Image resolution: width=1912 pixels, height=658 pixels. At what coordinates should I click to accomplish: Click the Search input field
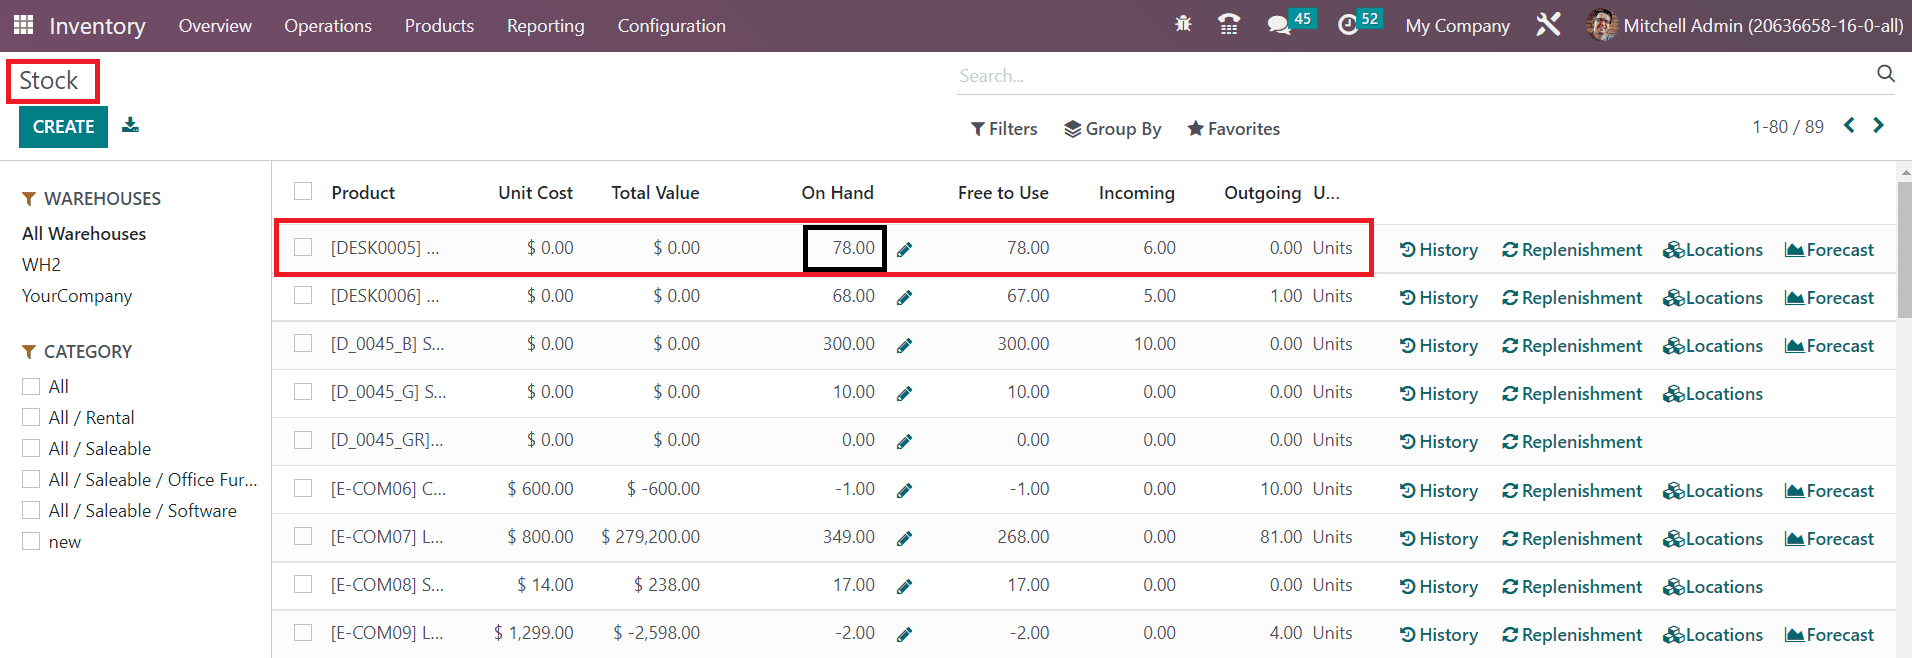tap(1410, 76)
